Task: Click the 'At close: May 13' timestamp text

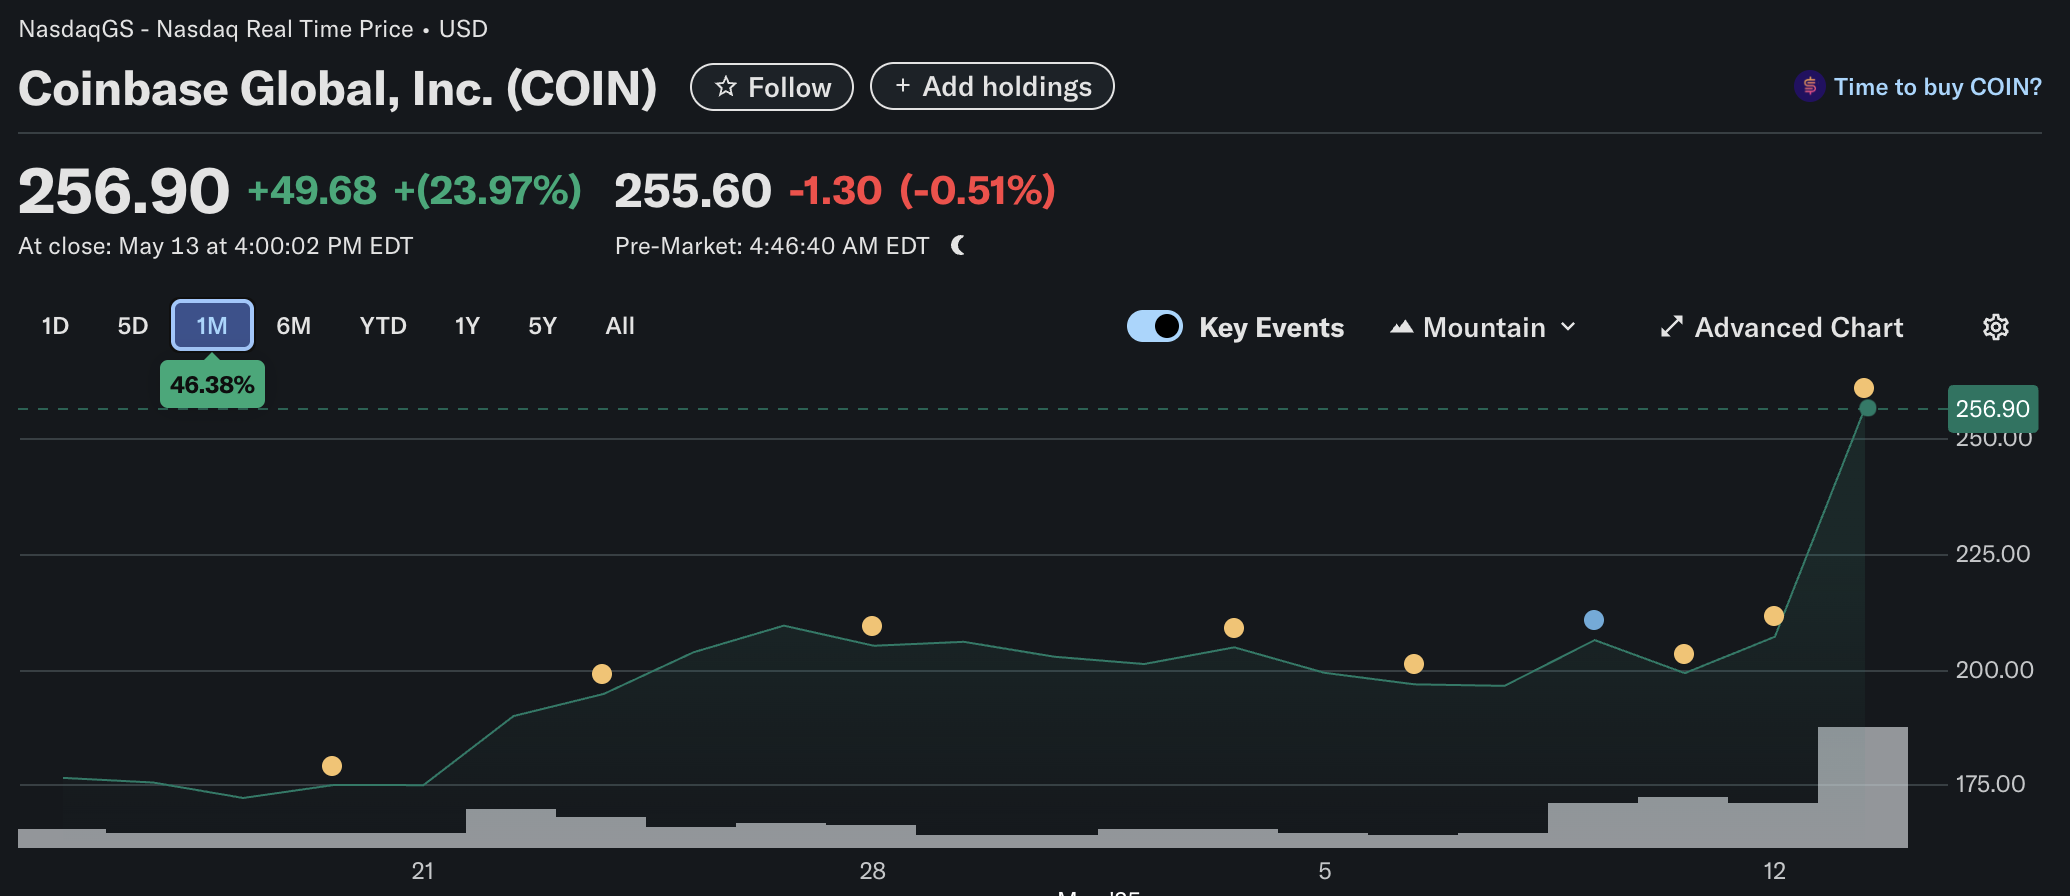Action: coord(216,246)
